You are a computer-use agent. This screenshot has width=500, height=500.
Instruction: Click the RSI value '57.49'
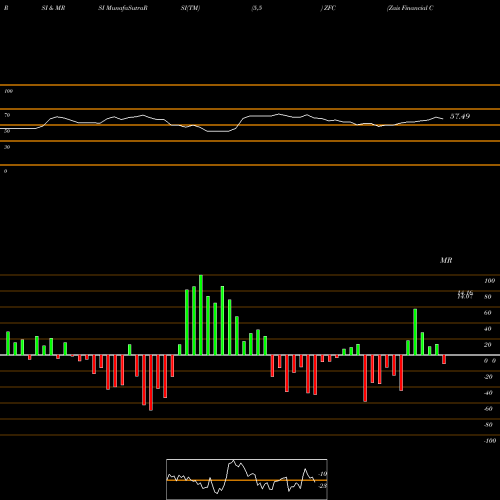(460, 116)
